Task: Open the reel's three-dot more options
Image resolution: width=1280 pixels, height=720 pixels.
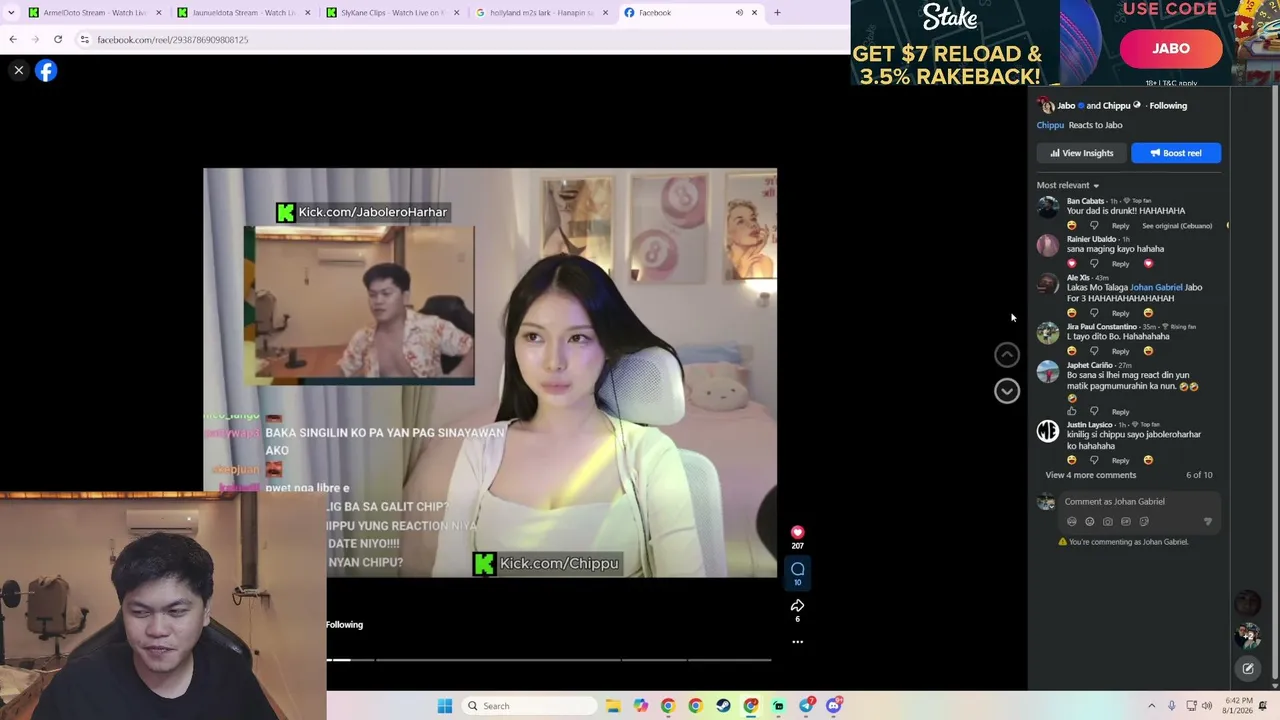Action: click(x=797, y=642)
